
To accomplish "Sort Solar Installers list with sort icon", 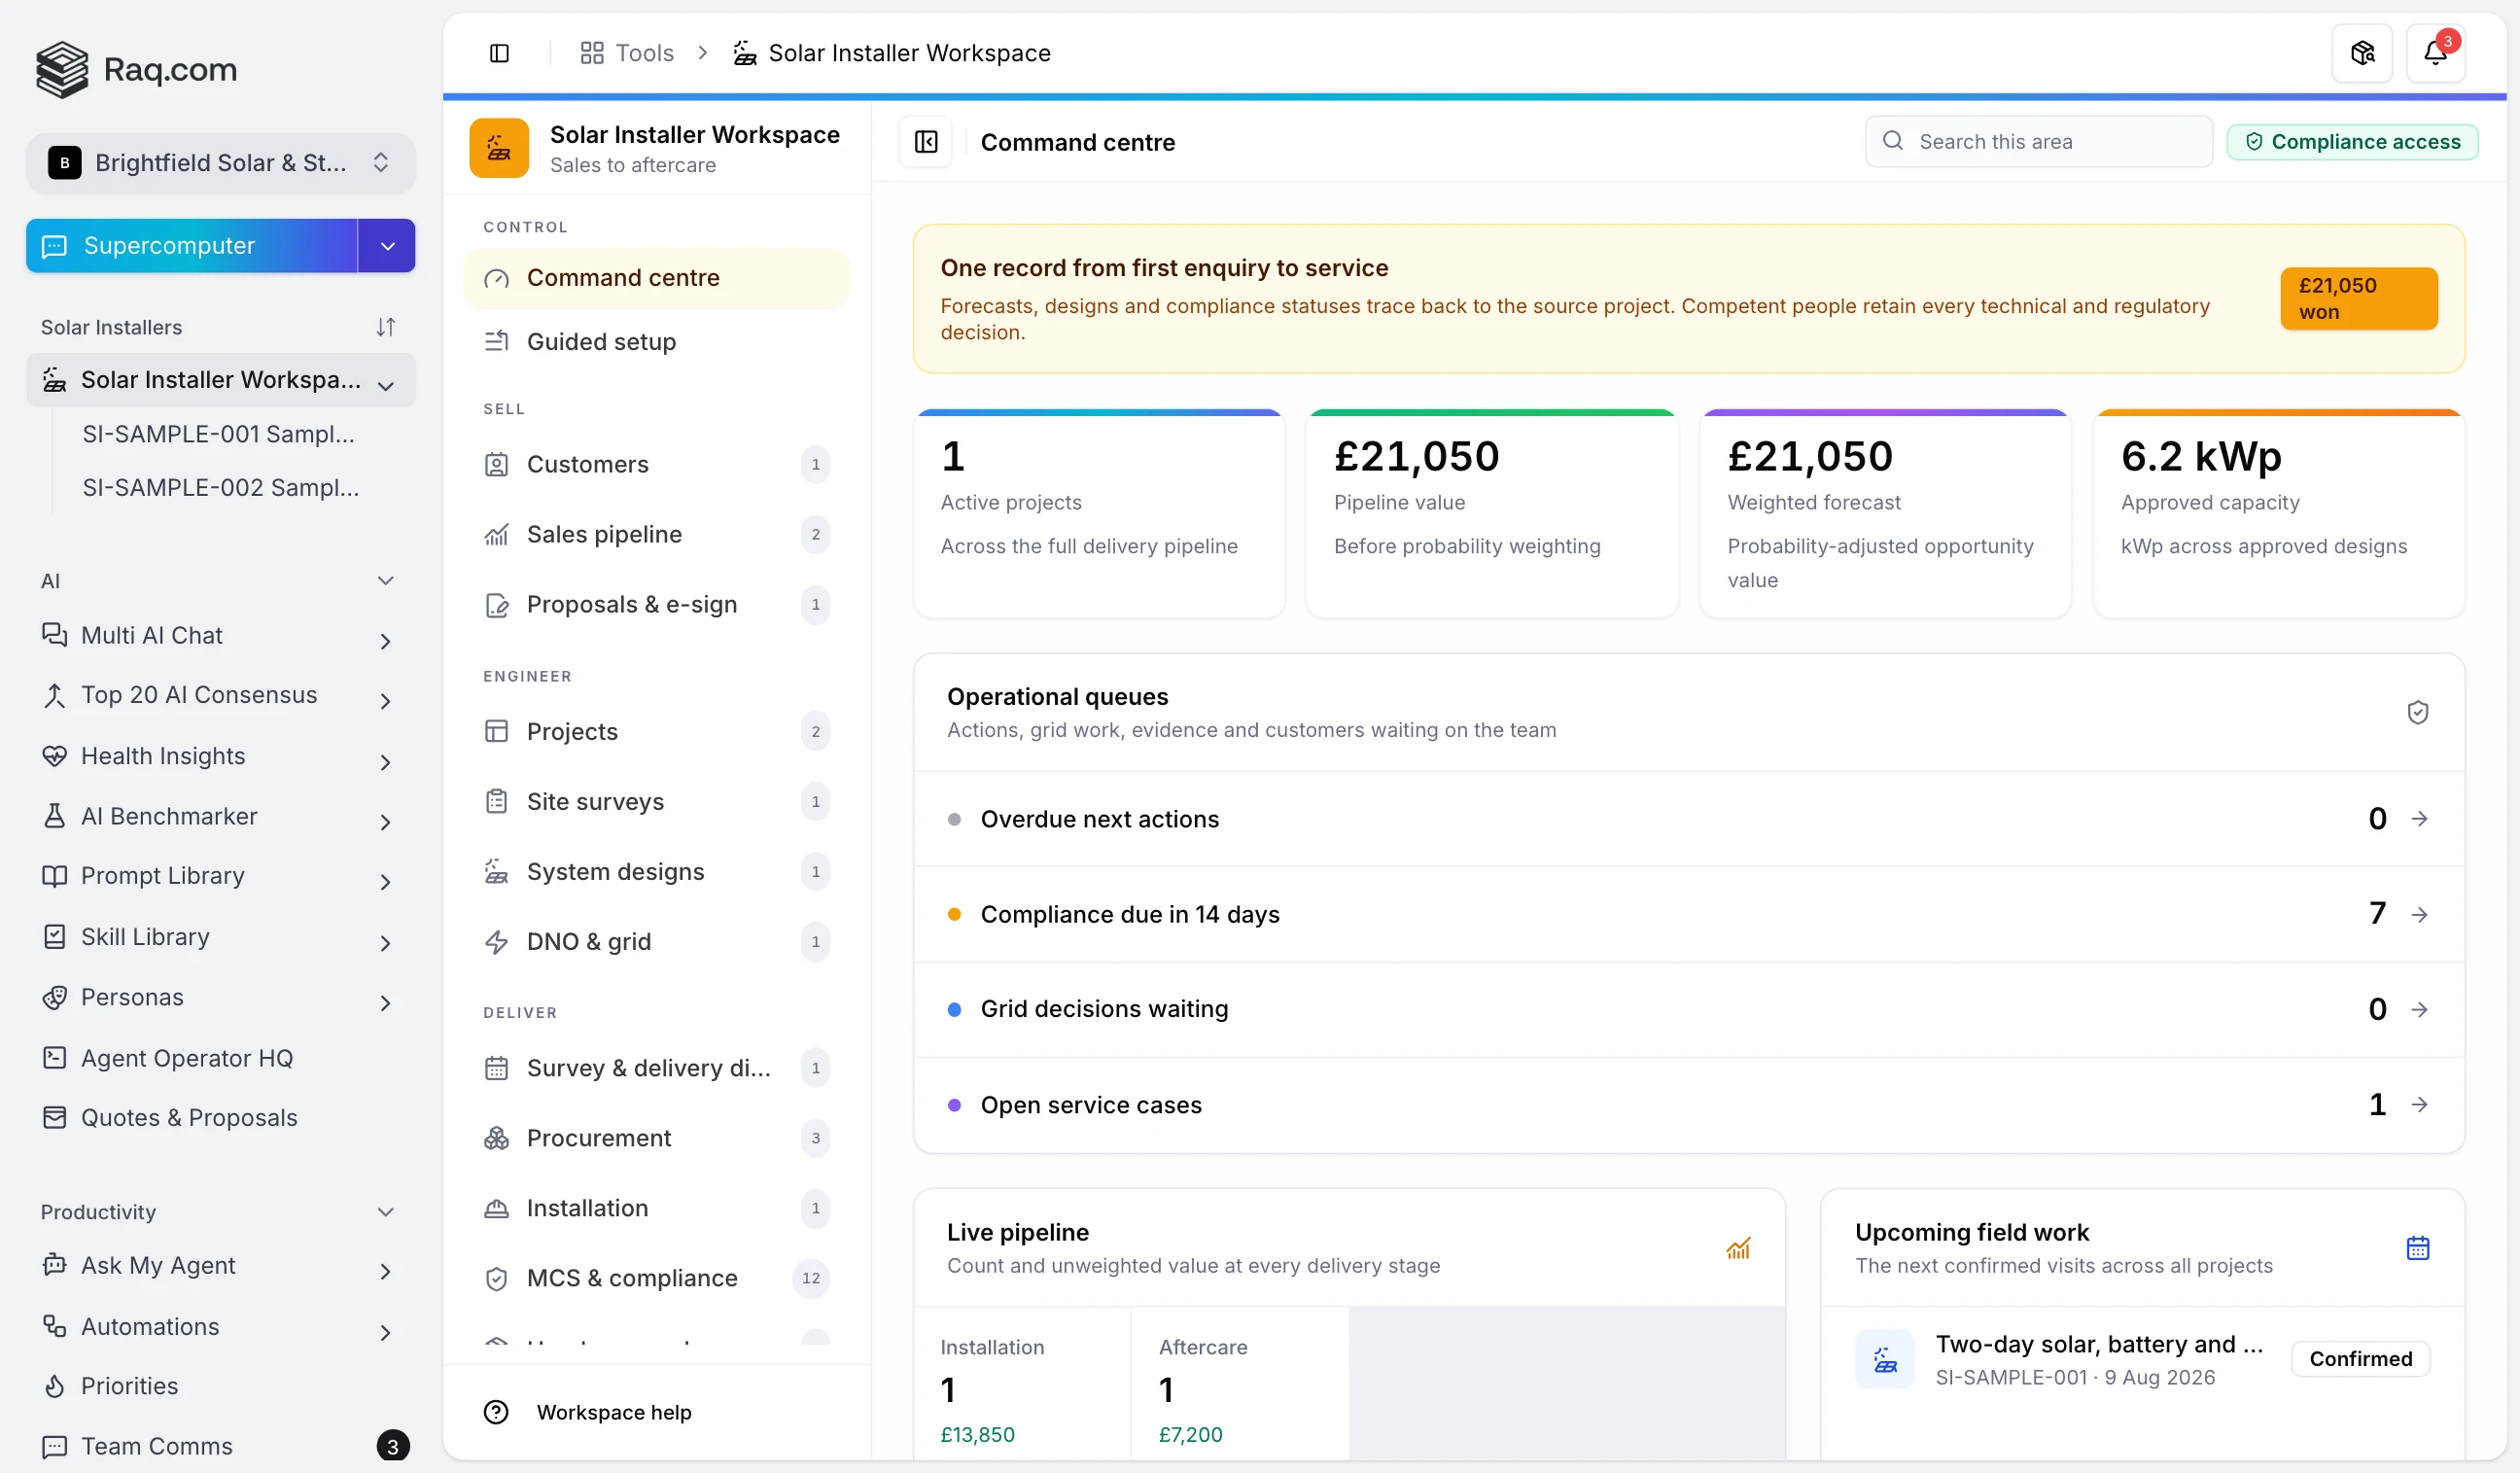I will (x=385, y=327).
